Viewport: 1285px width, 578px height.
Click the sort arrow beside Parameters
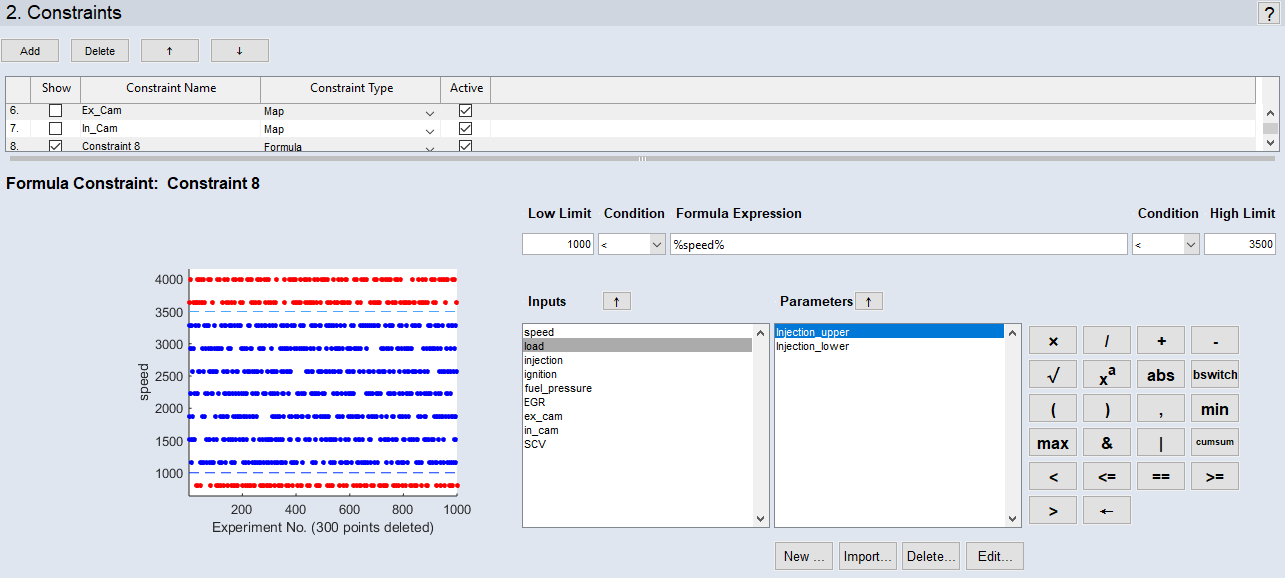tap(868, 301)
